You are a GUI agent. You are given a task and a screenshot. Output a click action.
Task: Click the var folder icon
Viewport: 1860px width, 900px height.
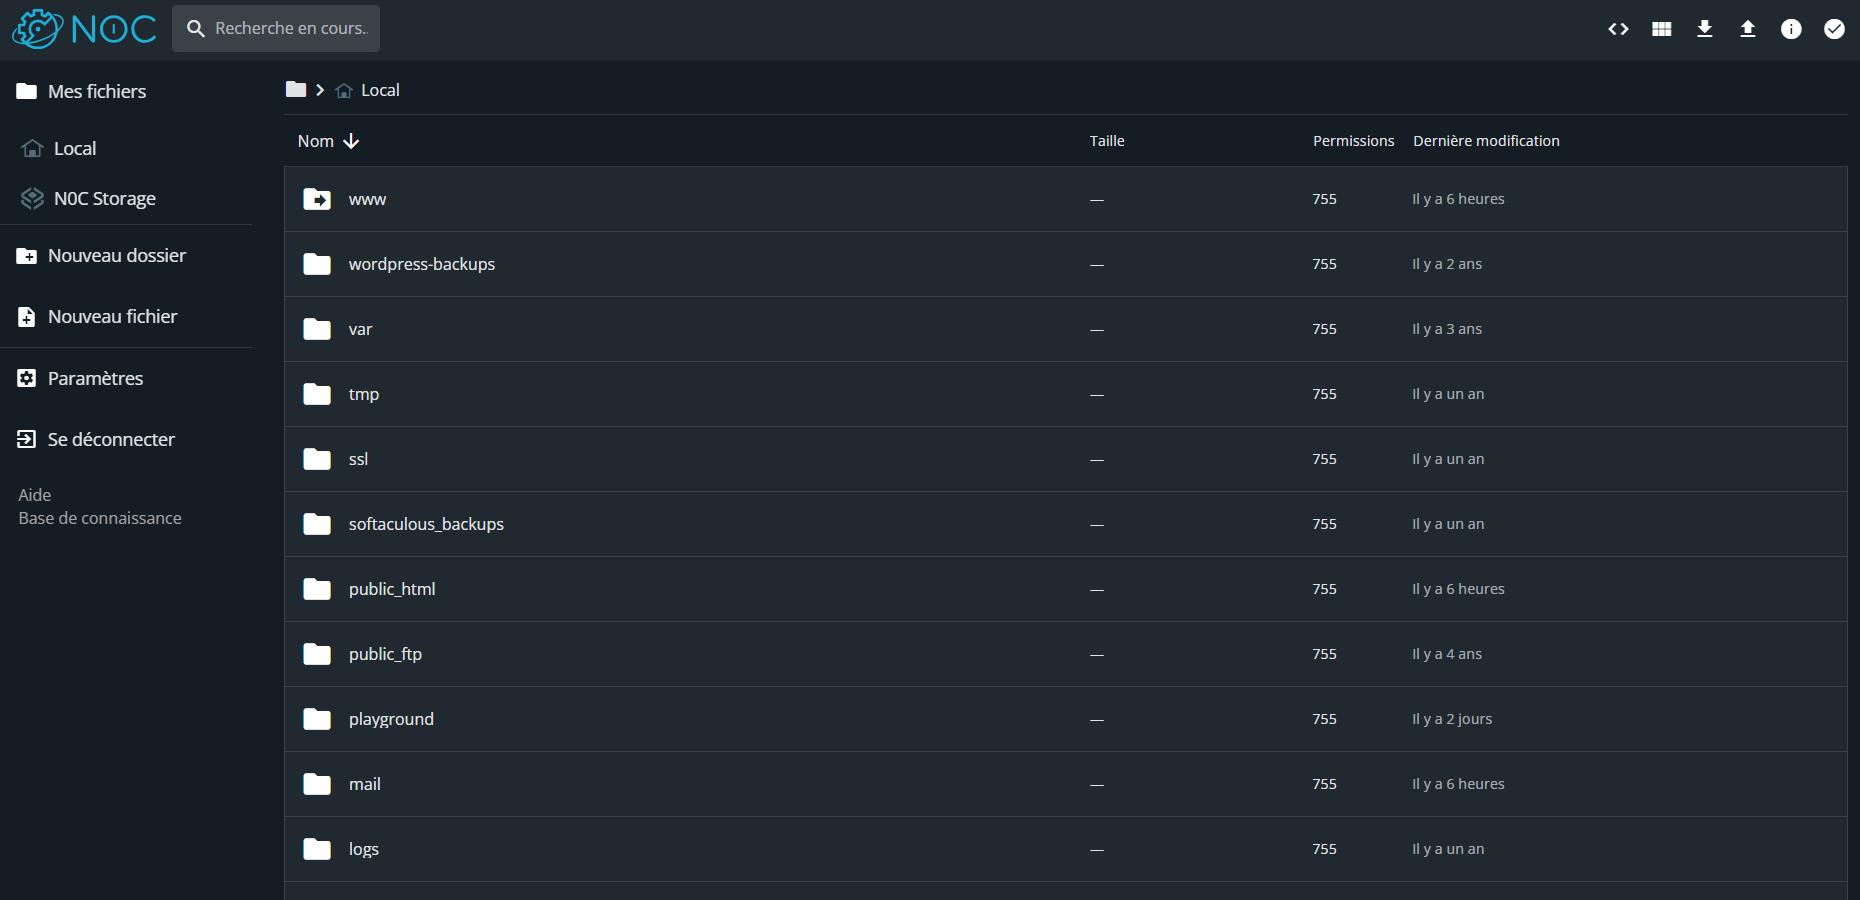[317, 329]
